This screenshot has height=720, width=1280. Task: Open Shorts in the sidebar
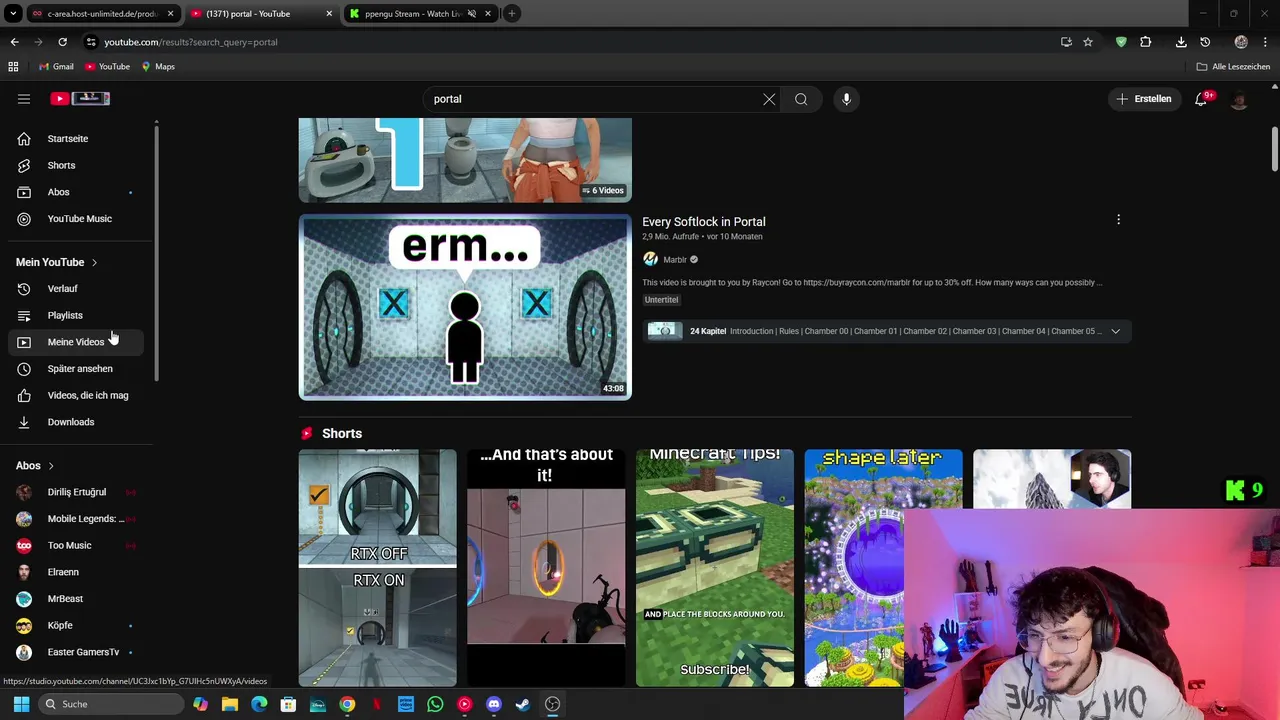coord(76,165)
